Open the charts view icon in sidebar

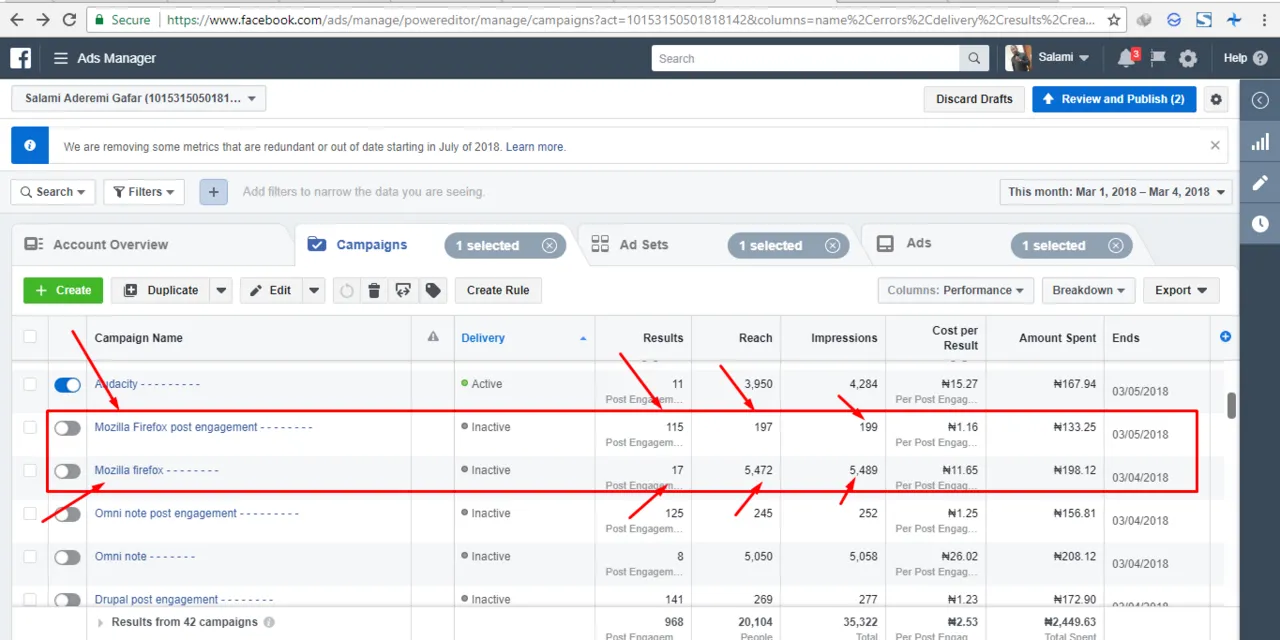click(x=1260, y=142)
